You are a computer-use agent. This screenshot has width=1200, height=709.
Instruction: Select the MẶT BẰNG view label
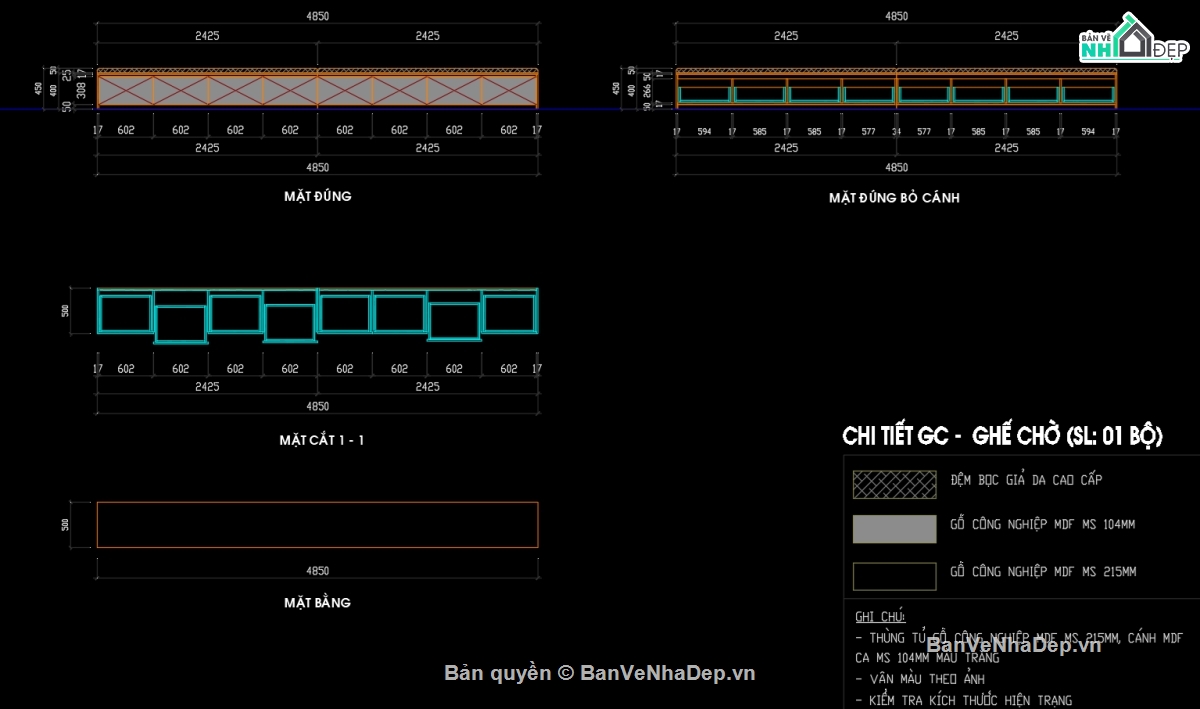pyautogui.click(x=317, y=603)
